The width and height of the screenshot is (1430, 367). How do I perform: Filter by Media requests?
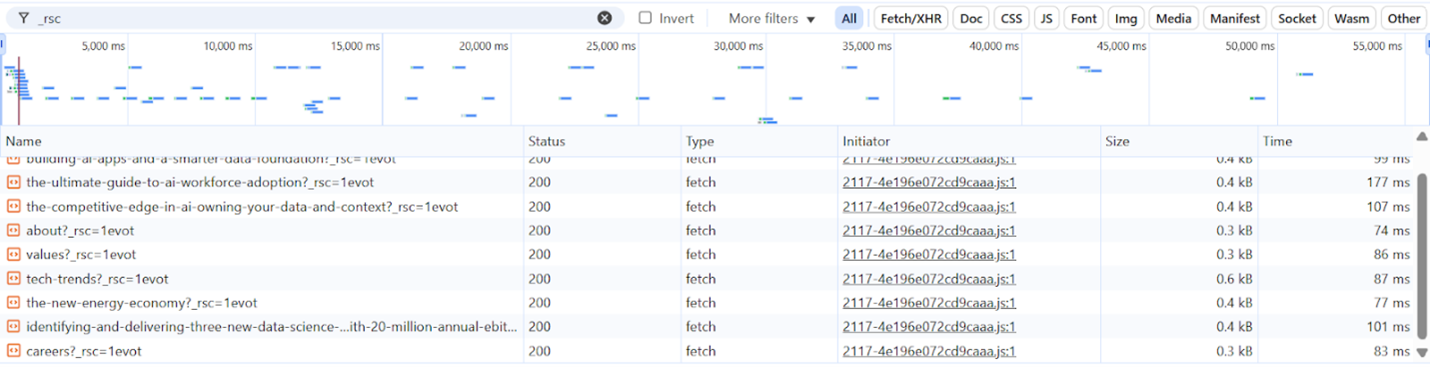[1175, 18]
